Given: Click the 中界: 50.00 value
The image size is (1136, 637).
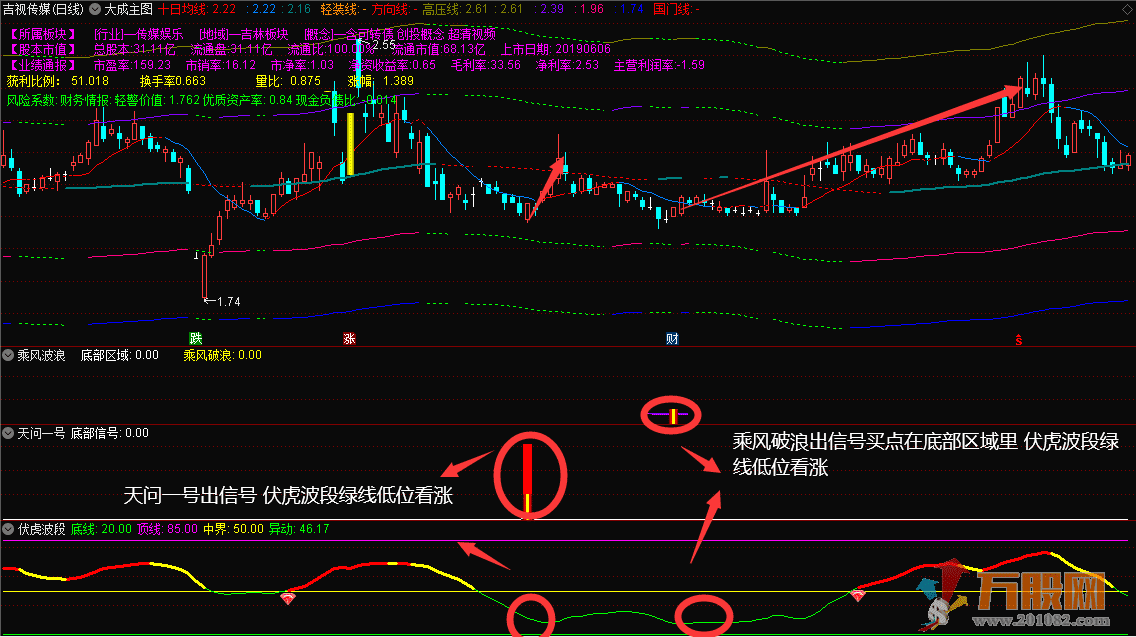Looking at the screenshot, I should tap(233, 529).
